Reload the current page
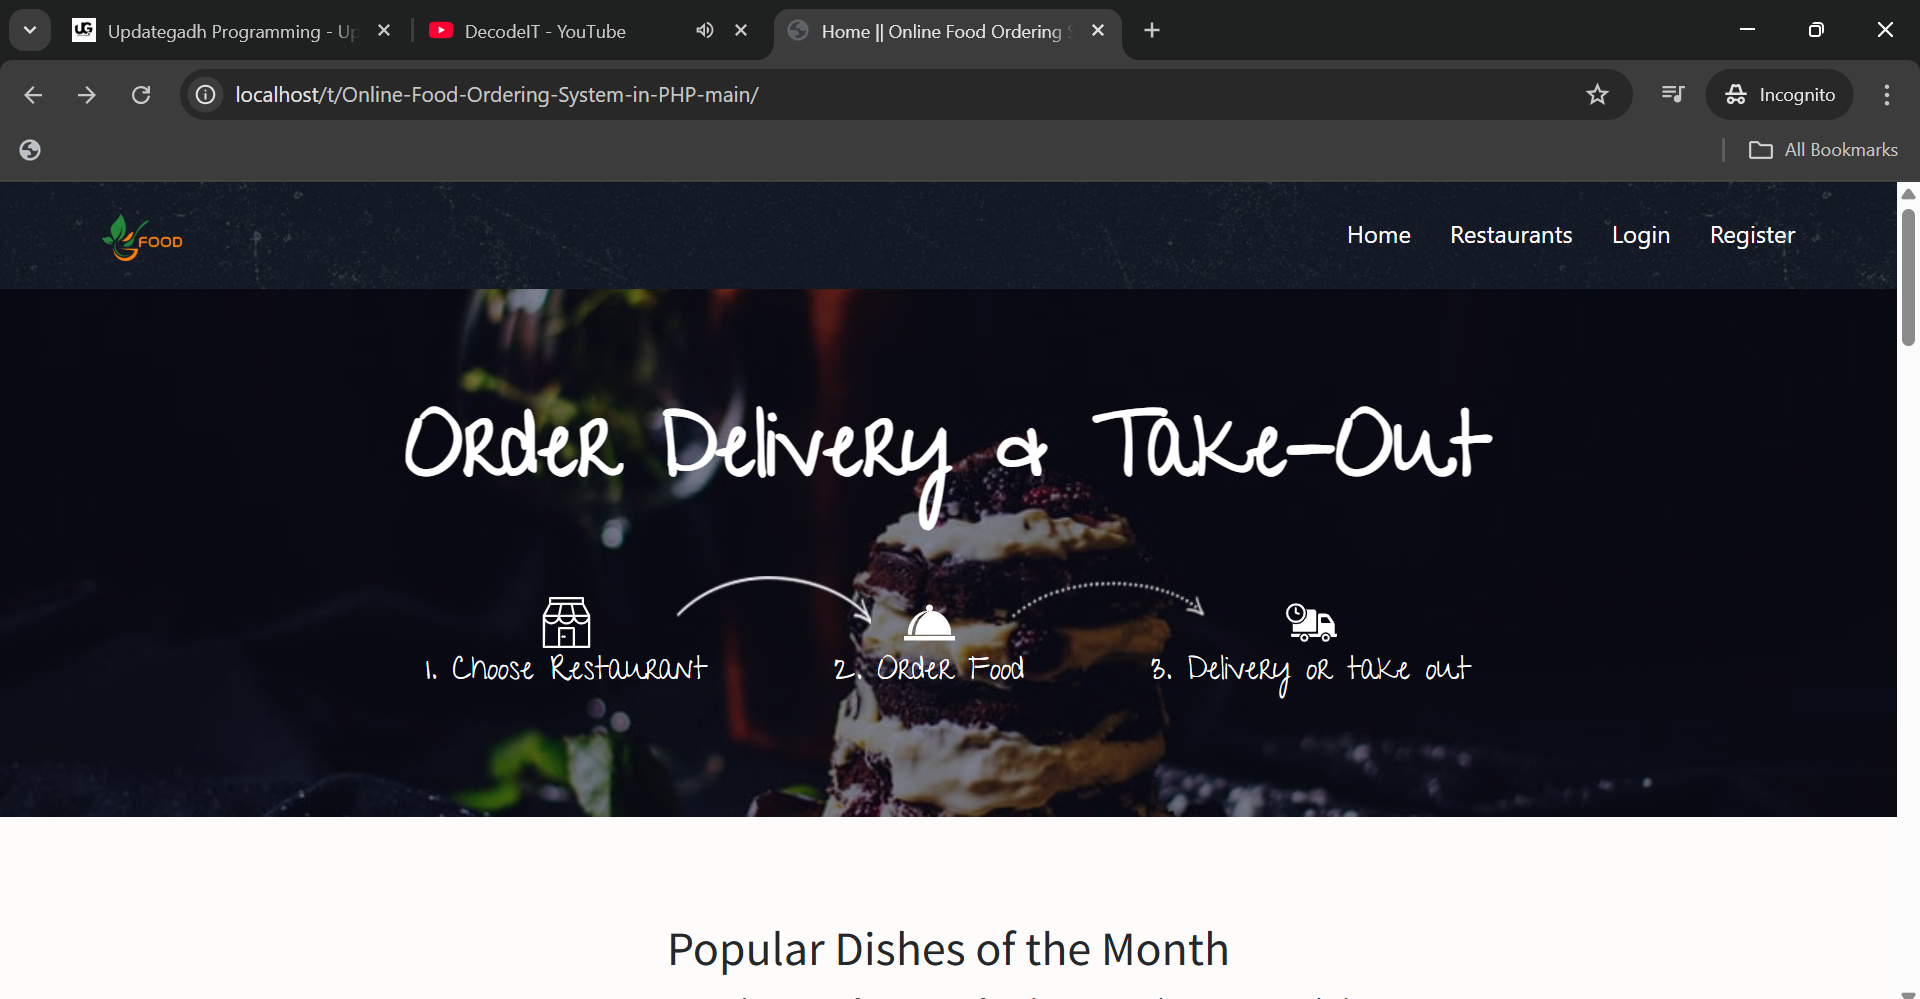This screenshot has width=1920, height=999. 141,95
